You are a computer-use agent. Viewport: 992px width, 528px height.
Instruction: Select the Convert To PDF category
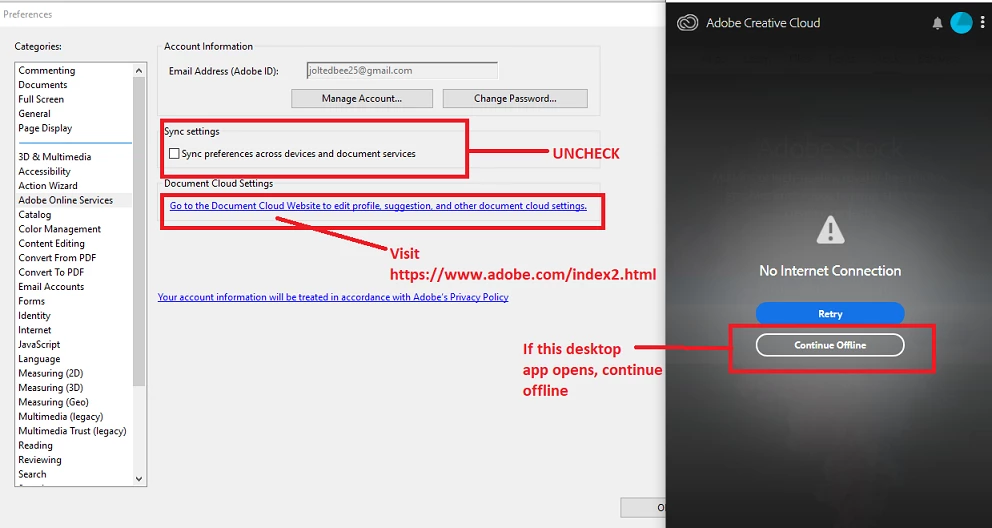[51, 273]
